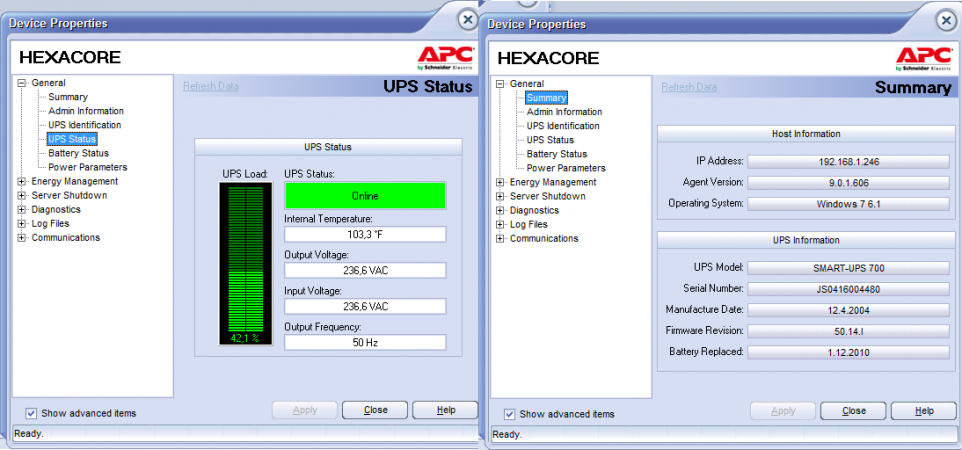Open Help in Summary window
The width and height of the screenshot is (962, 450).
924,411
